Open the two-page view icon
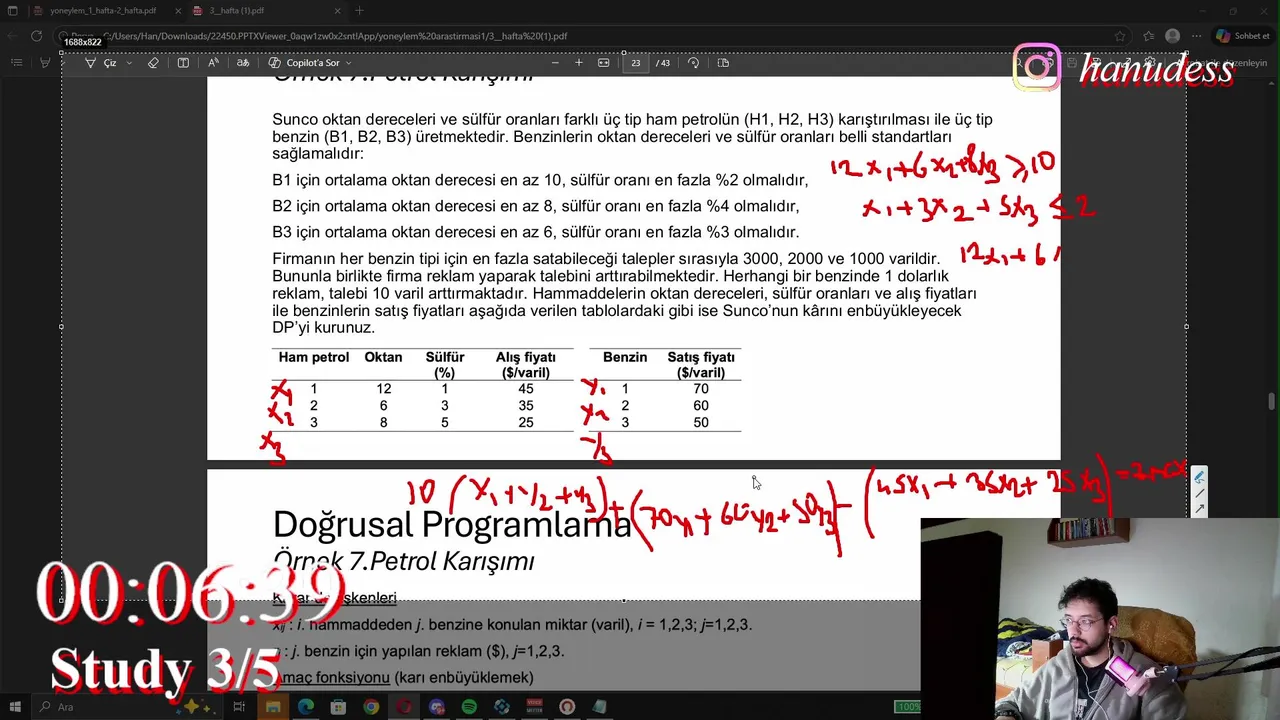The width and height of the screenshot is (1280, 720). pyautogui.click(x=723, y=63)
